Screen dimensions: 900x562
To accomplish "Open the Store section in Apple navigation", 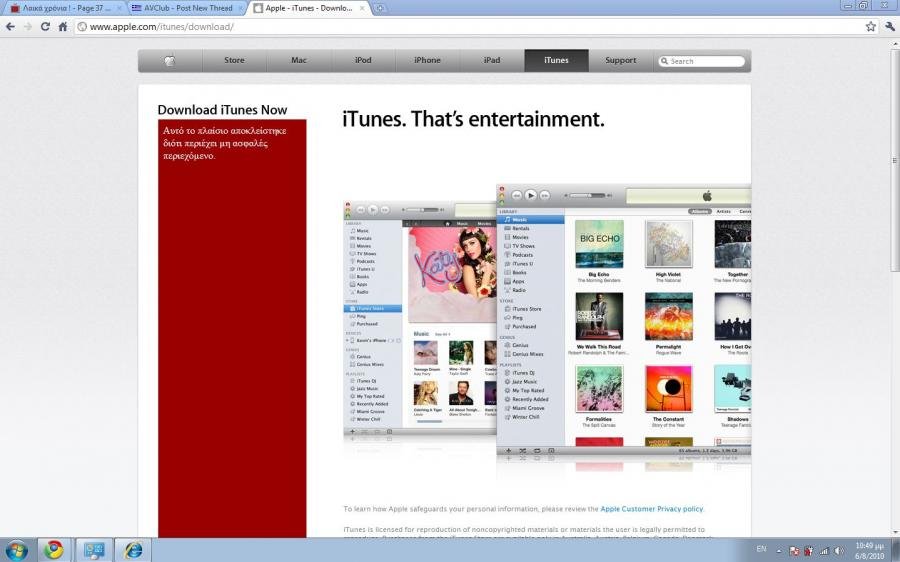I will coord(234,61).
